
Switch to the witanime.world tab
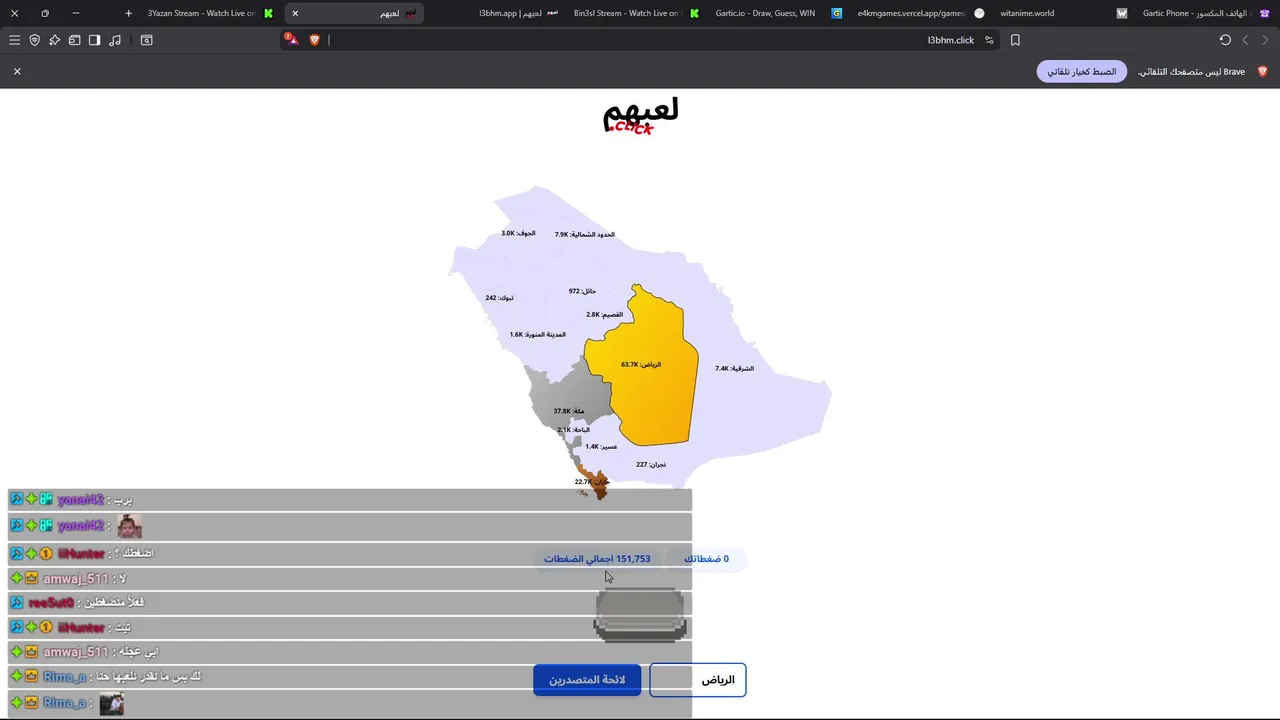tap(1062, 13)
